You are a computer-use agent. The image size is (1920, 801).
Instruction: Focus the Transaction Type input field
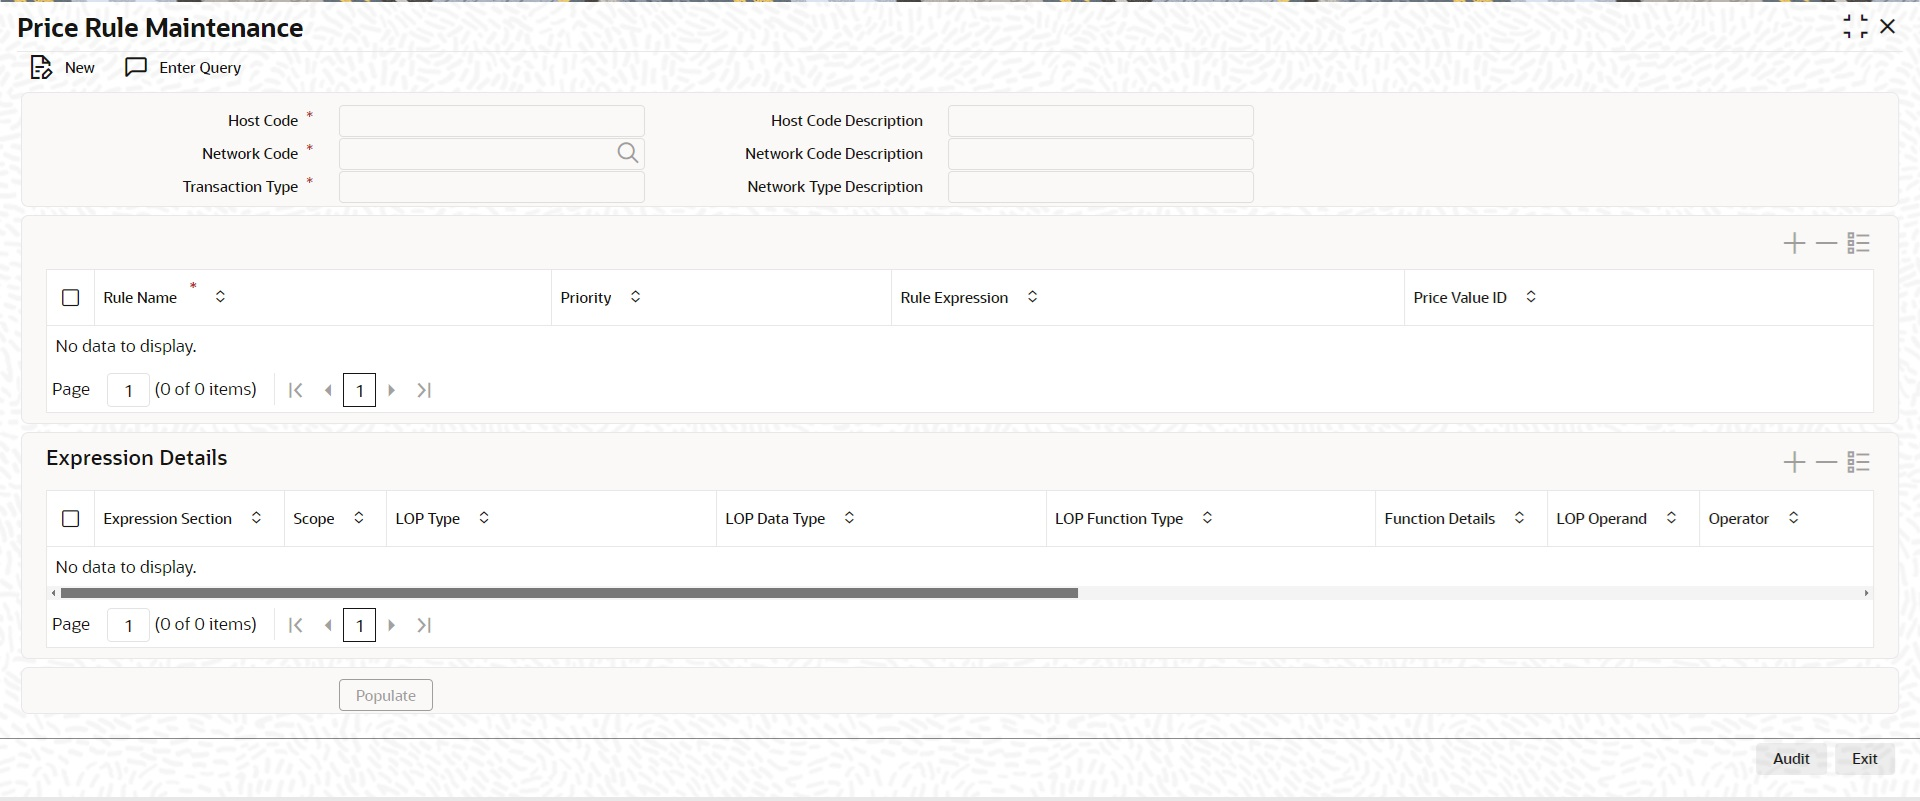492,187
